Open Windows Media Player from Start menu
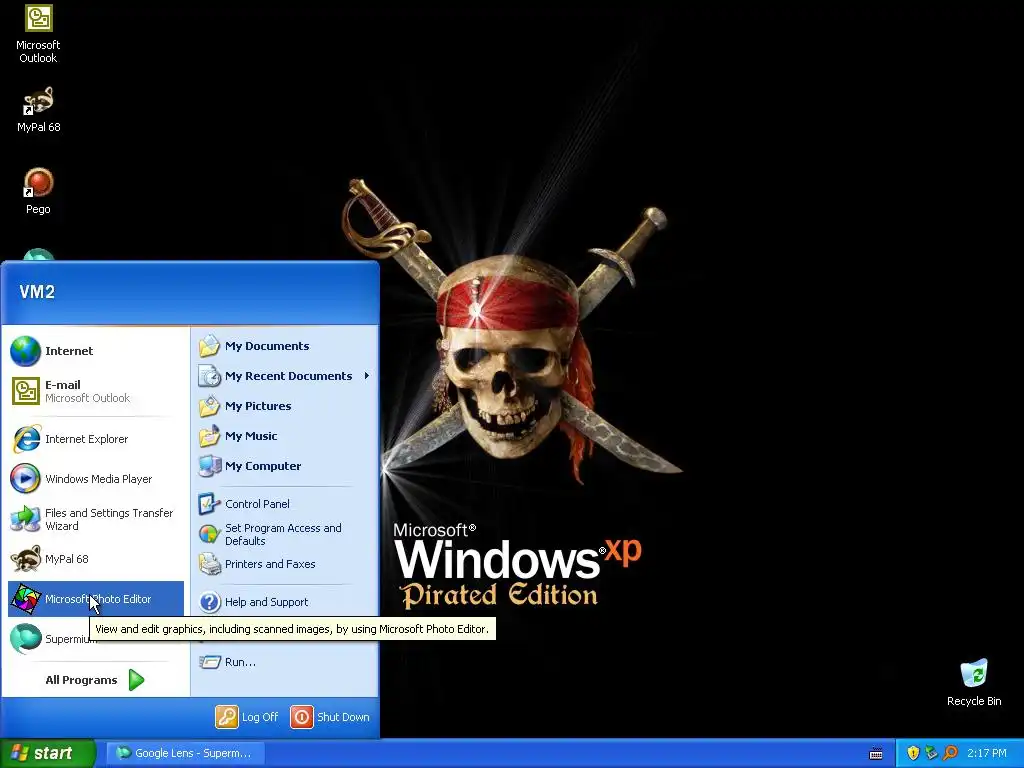The width and height of the screenshot is (1024, 768). 95,479
